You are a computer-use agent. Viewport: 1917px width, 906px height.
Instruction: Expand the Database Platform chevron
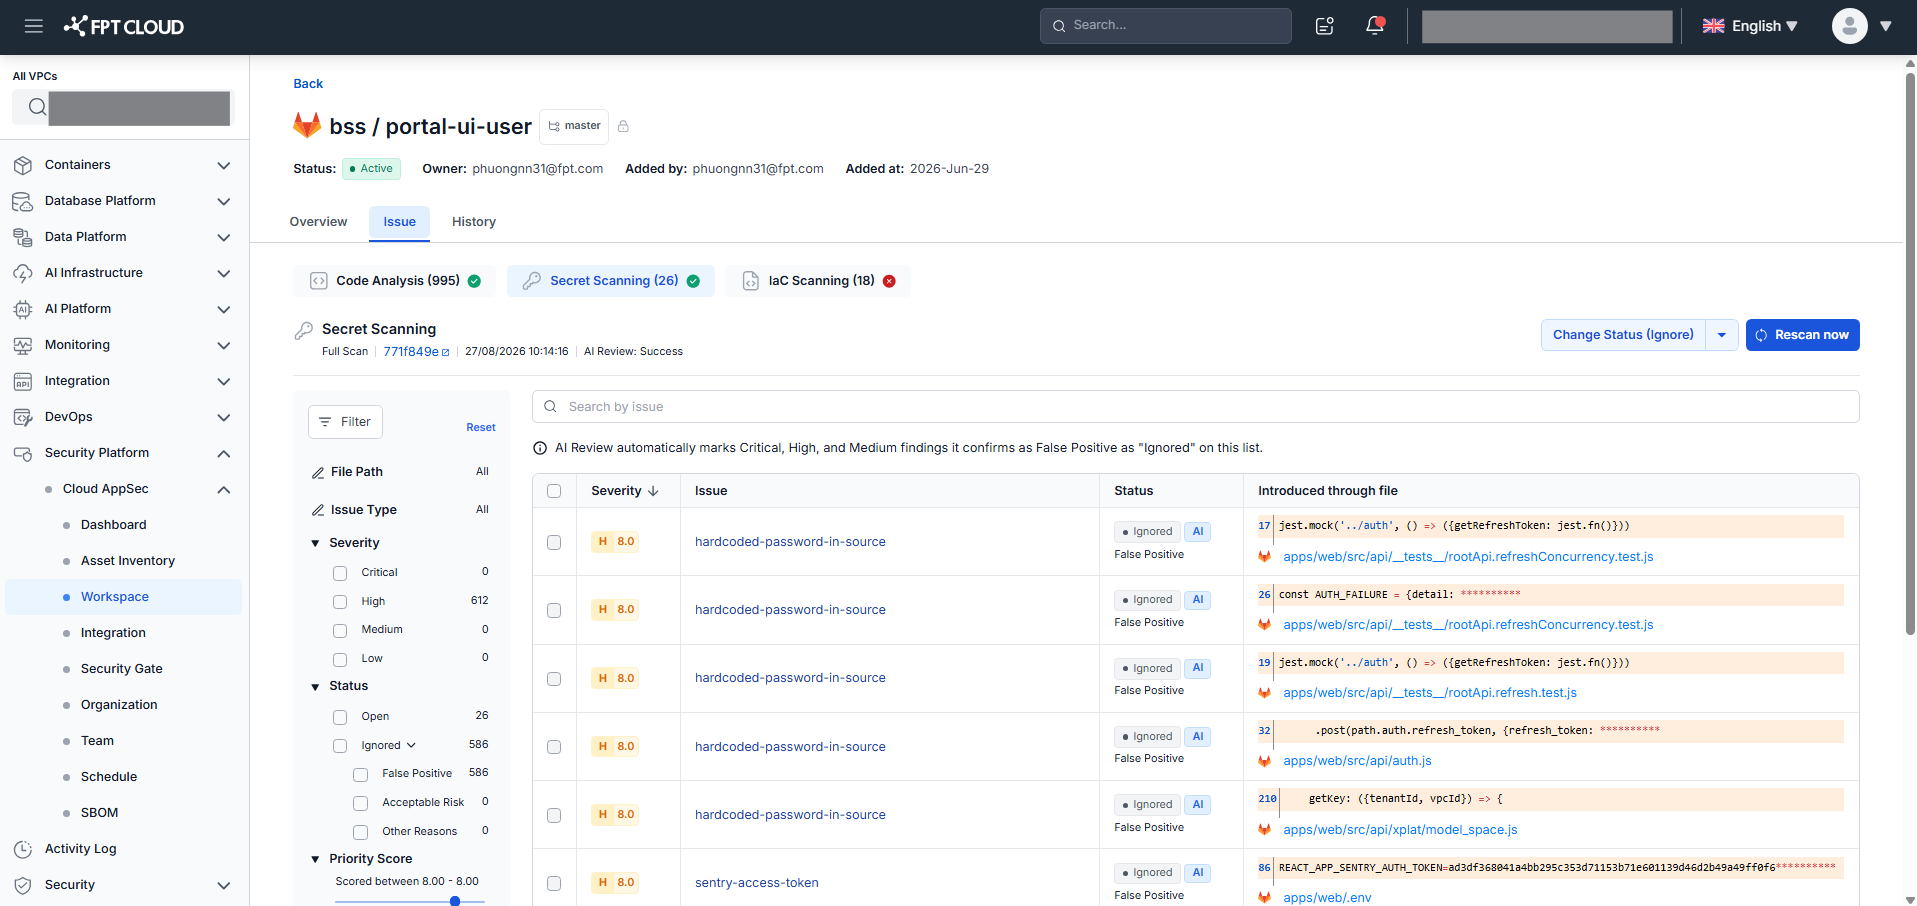click(224, 201)
